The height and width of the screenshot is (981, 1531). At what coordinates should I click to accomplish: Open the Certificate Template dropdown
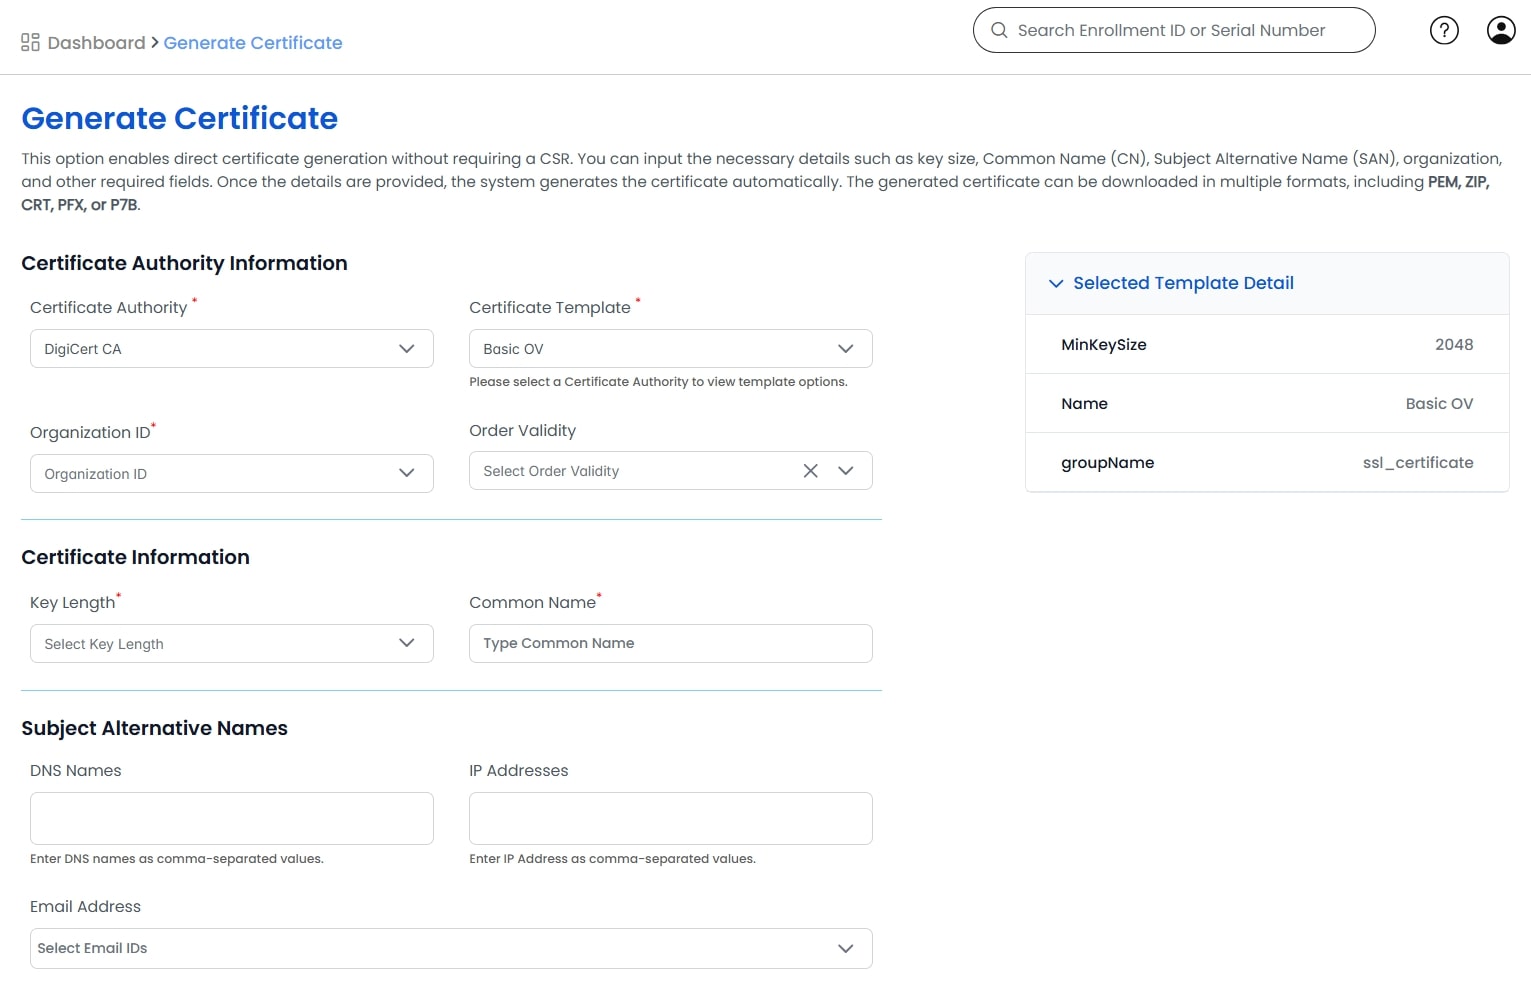[671, 349]
